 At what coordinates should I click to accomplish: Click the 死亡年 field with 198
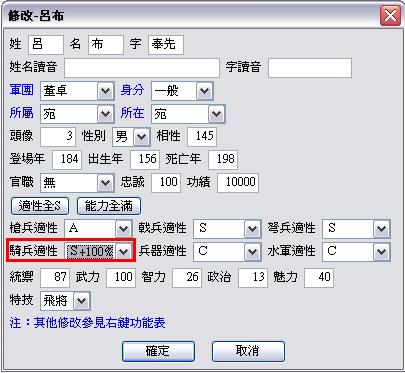(223, 160)
